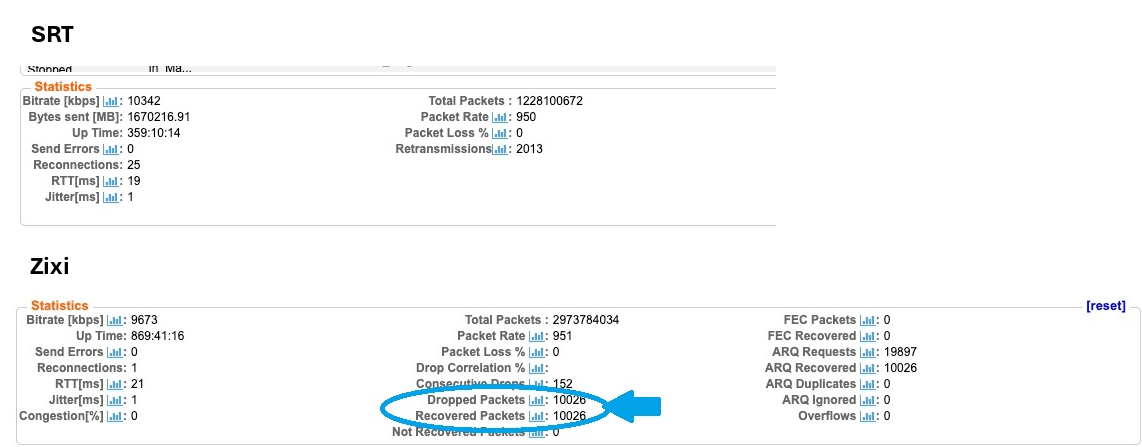Open the FEC Packets chart icon

(867, 320)
